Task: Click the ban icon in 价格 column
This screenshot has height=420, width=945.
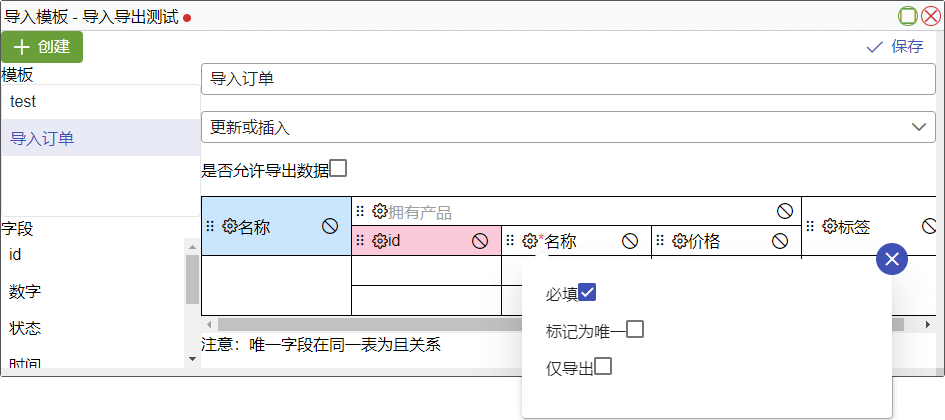Action: coord(780,241)
